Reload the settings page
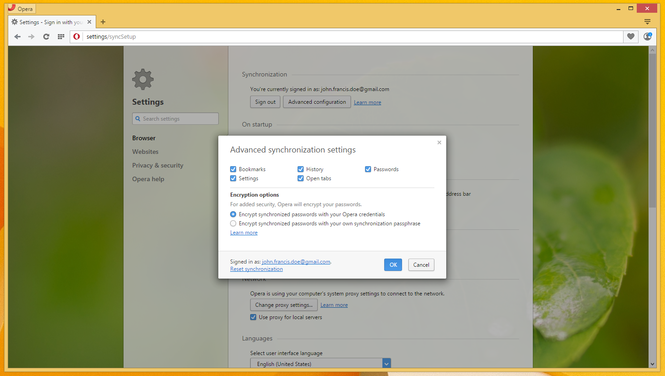The width and height of the screenshot is (665, 376). 46,37
